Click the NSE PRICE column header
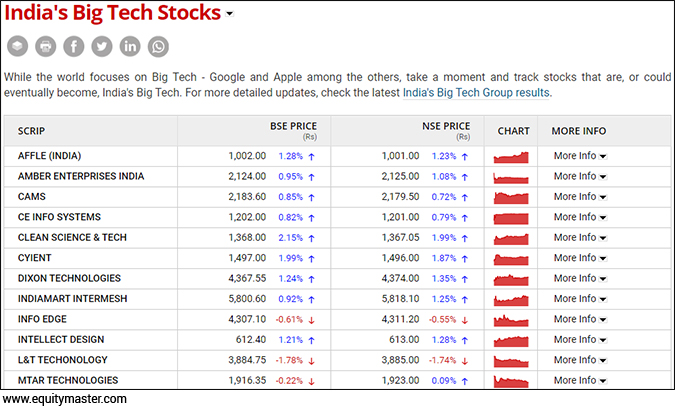675x408 pixels. [x=446, y=127]
